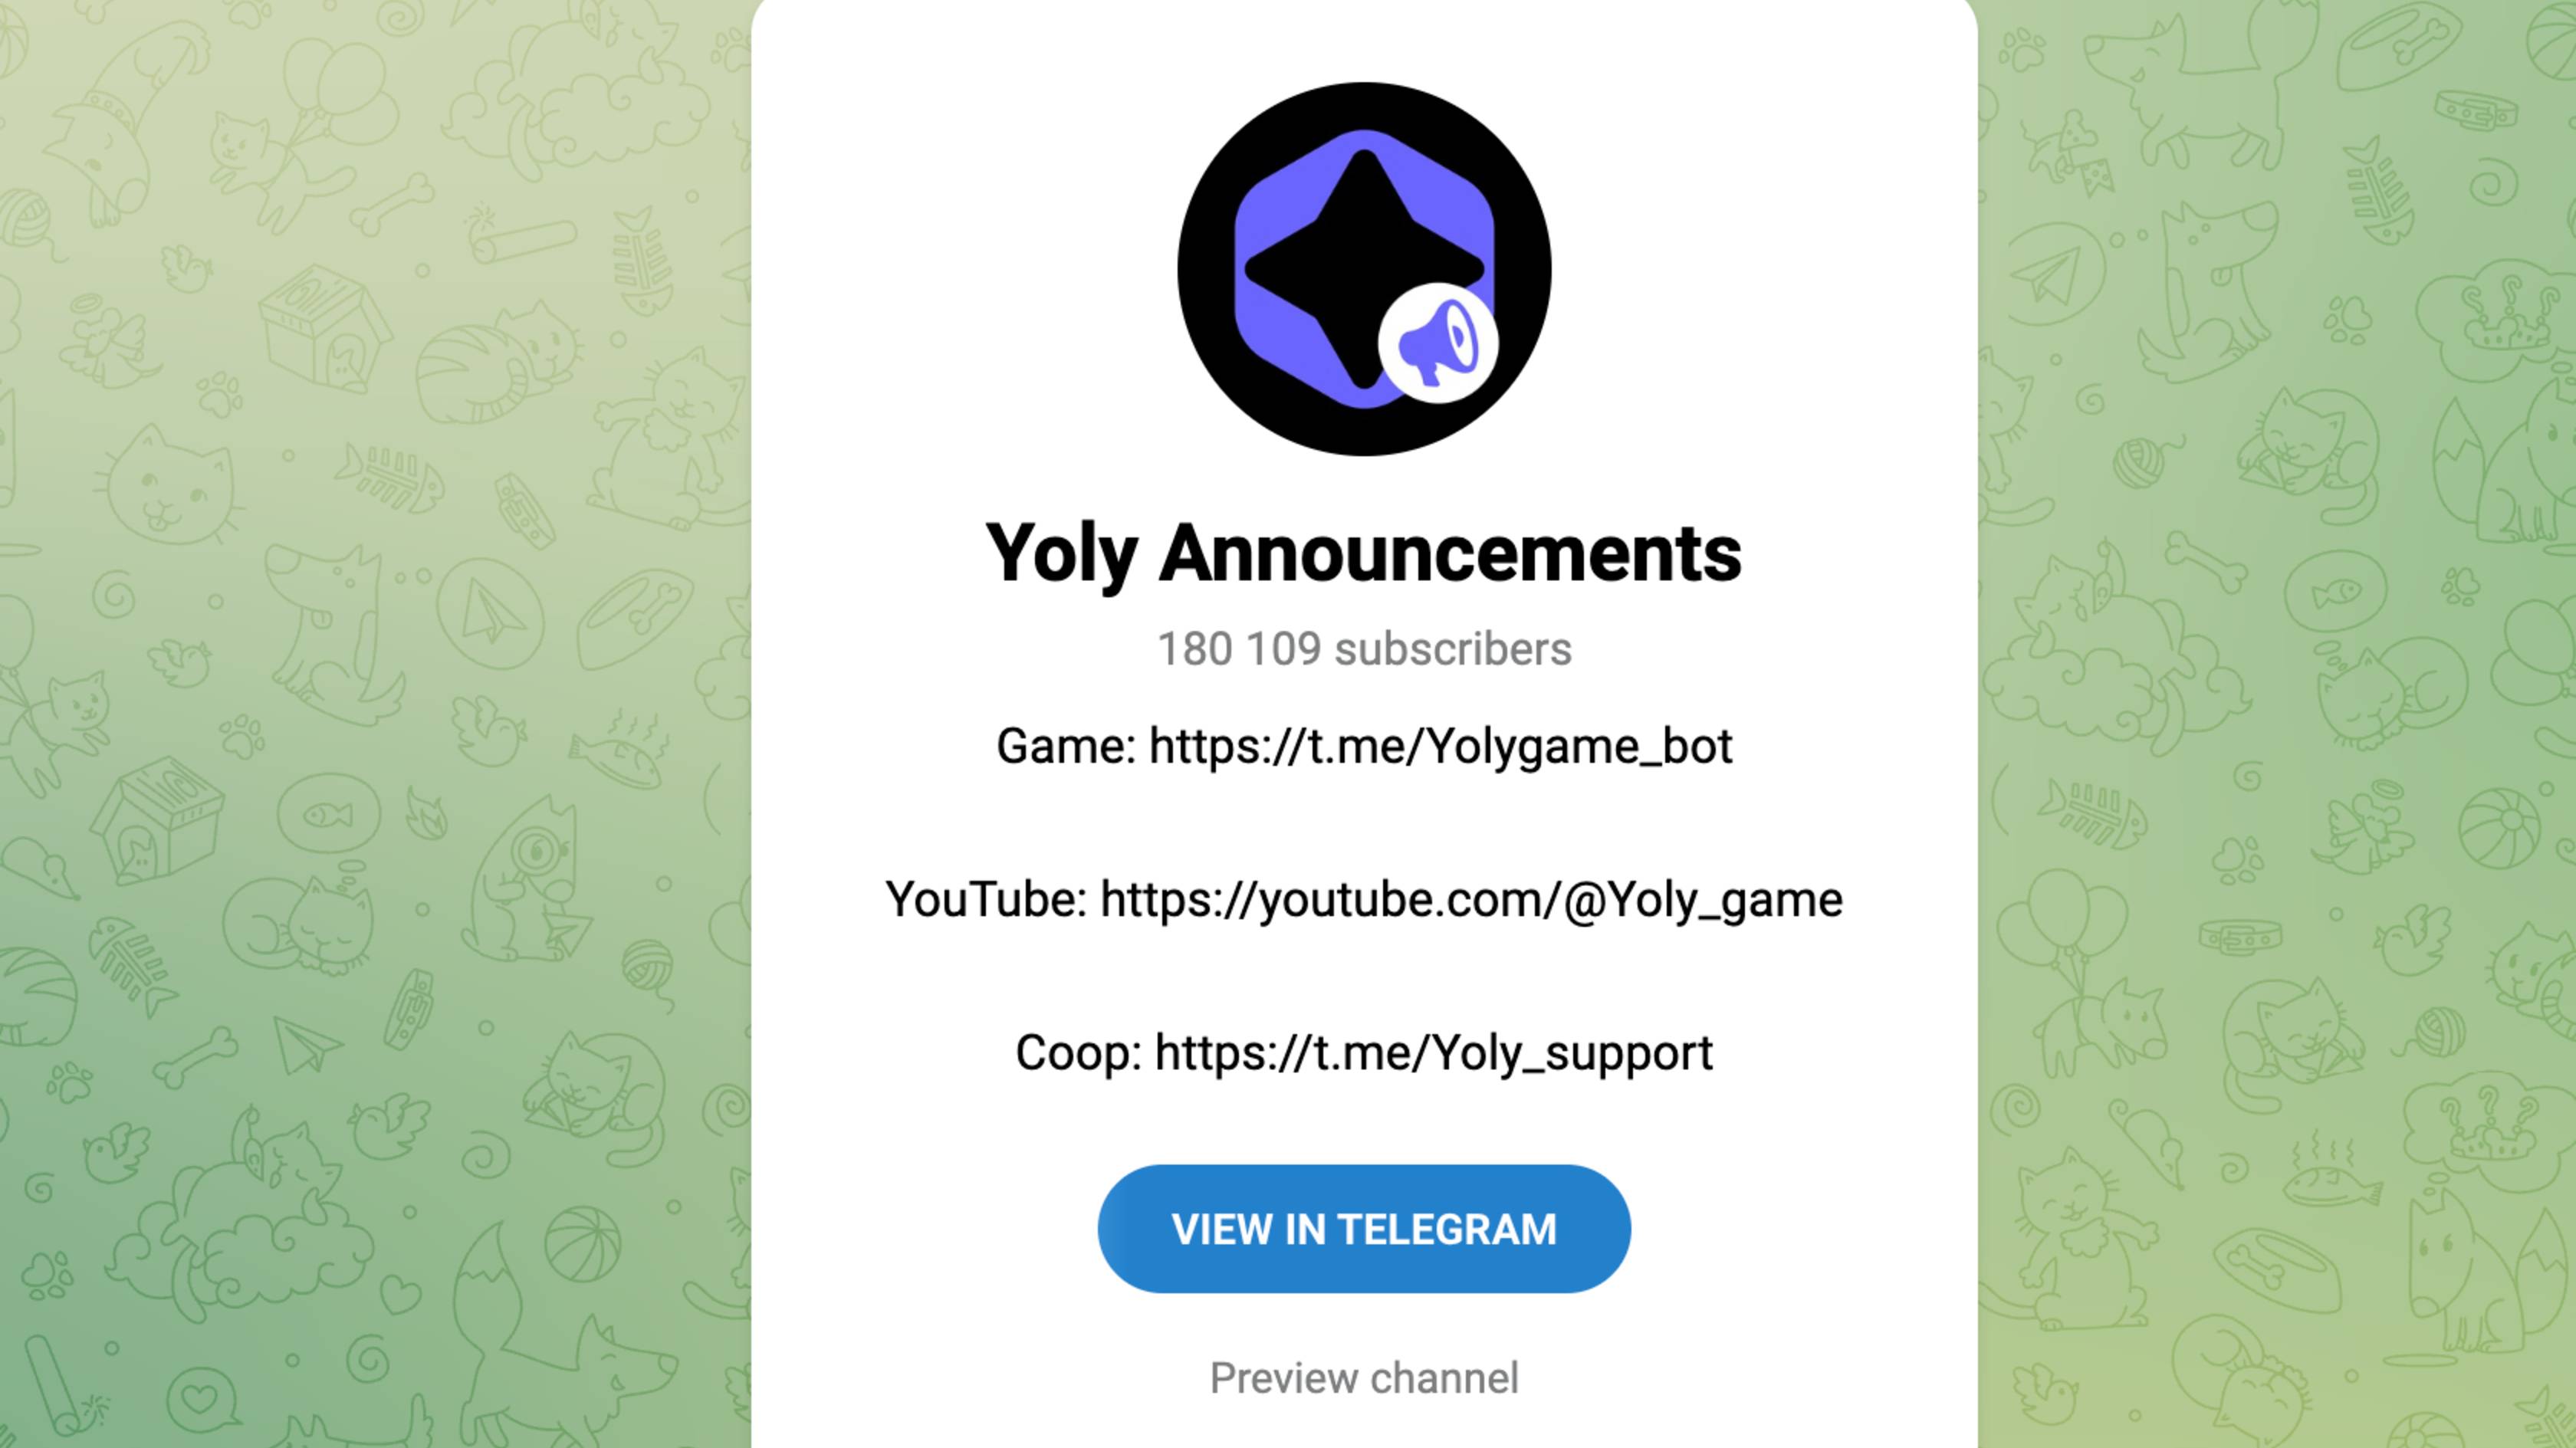Click the Yoly channel avatar logo
This screenshot has height=1448, width=2576.
[x=1364, y=269]
